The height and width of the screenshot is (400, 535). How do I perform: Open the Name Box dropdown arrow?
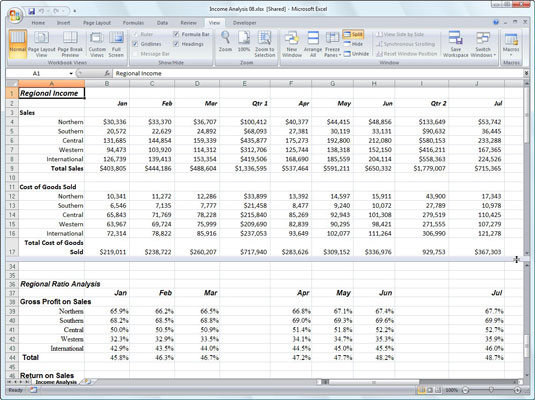coord(71,73)
